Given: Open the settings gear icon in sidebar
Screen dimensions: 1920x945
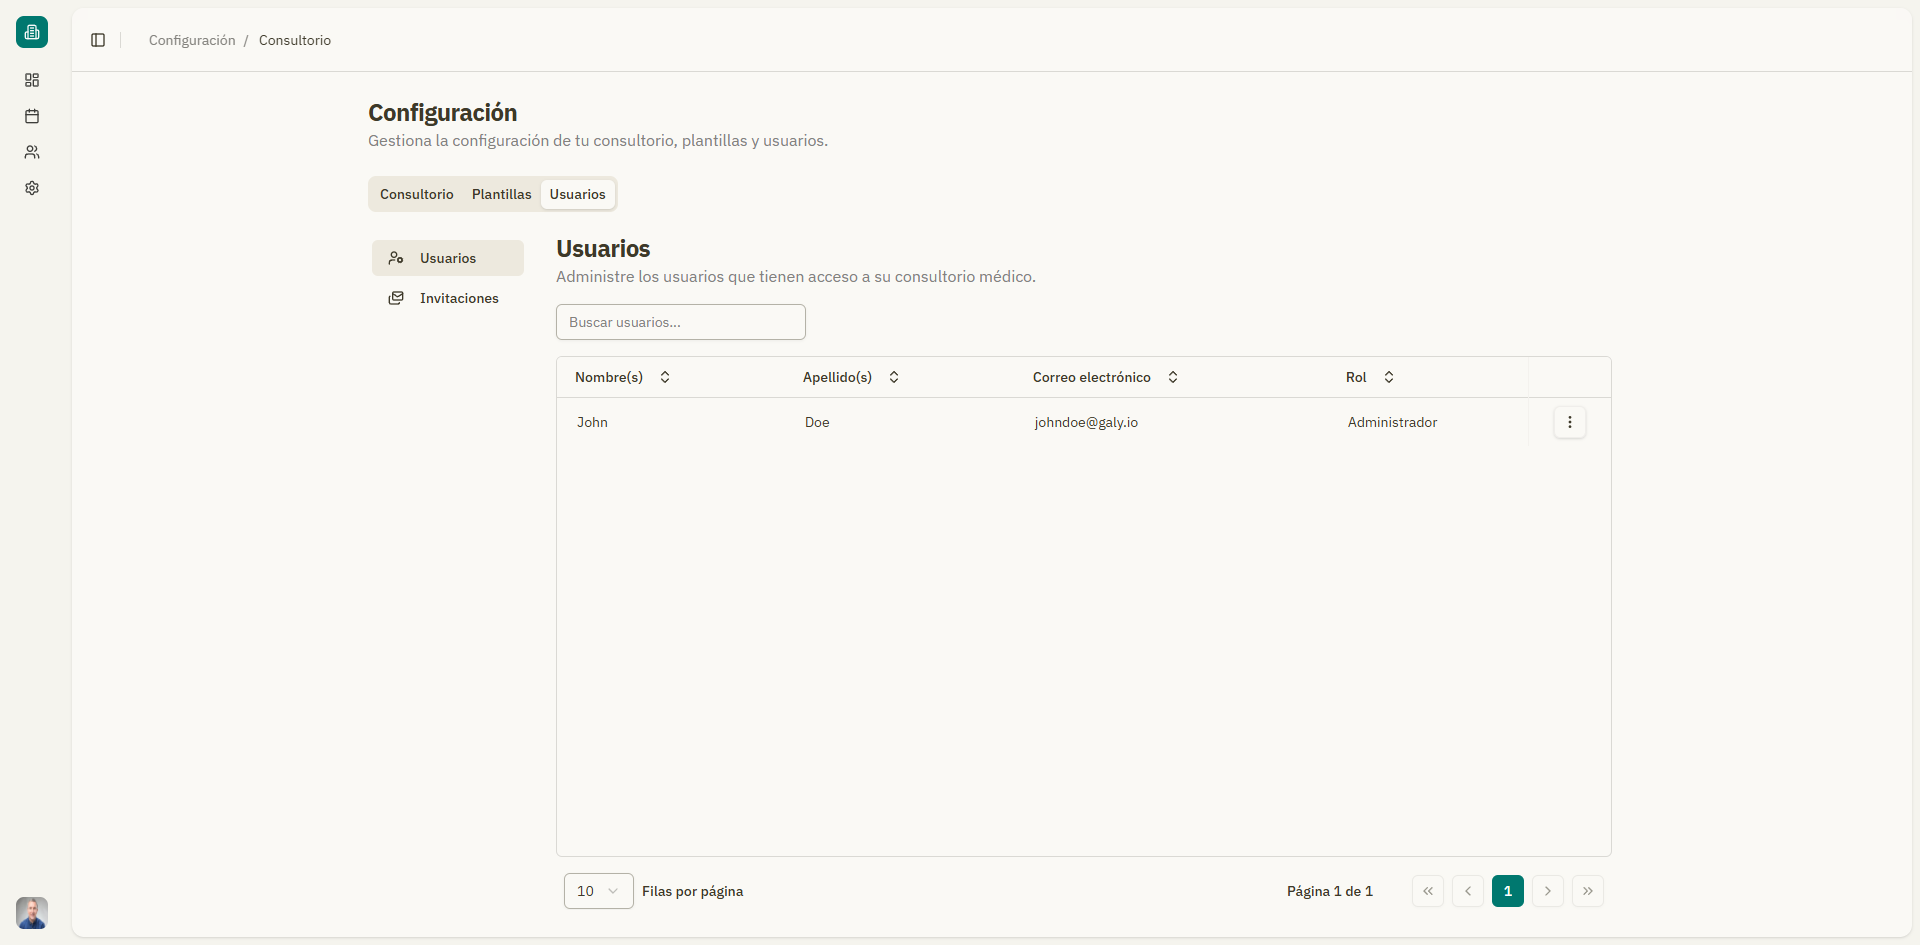Looking at the screenshot, I should [32, 188].
